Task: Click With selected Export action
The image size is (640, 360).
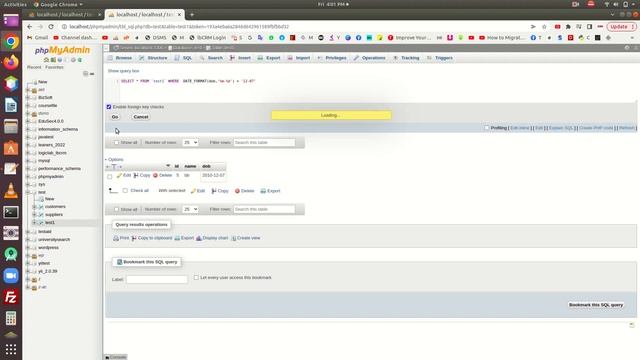Action: (x=270, y=191)
